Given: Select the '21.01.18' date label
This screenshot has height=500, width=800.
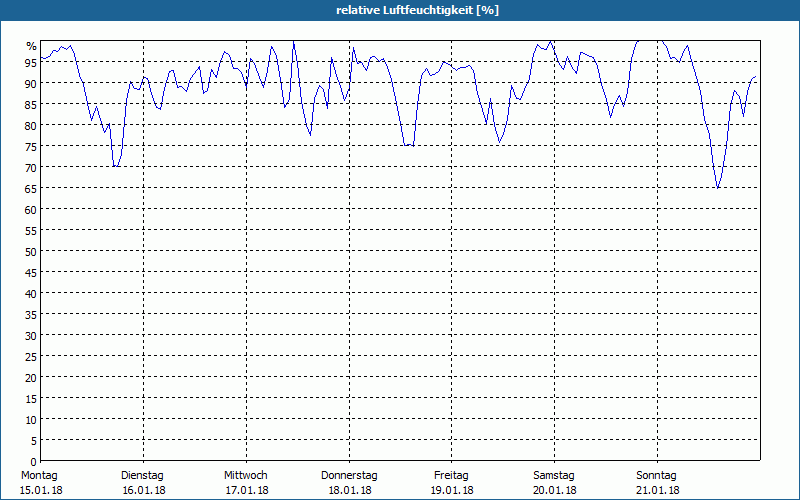Looking at the screenshot, I should 658,490.
